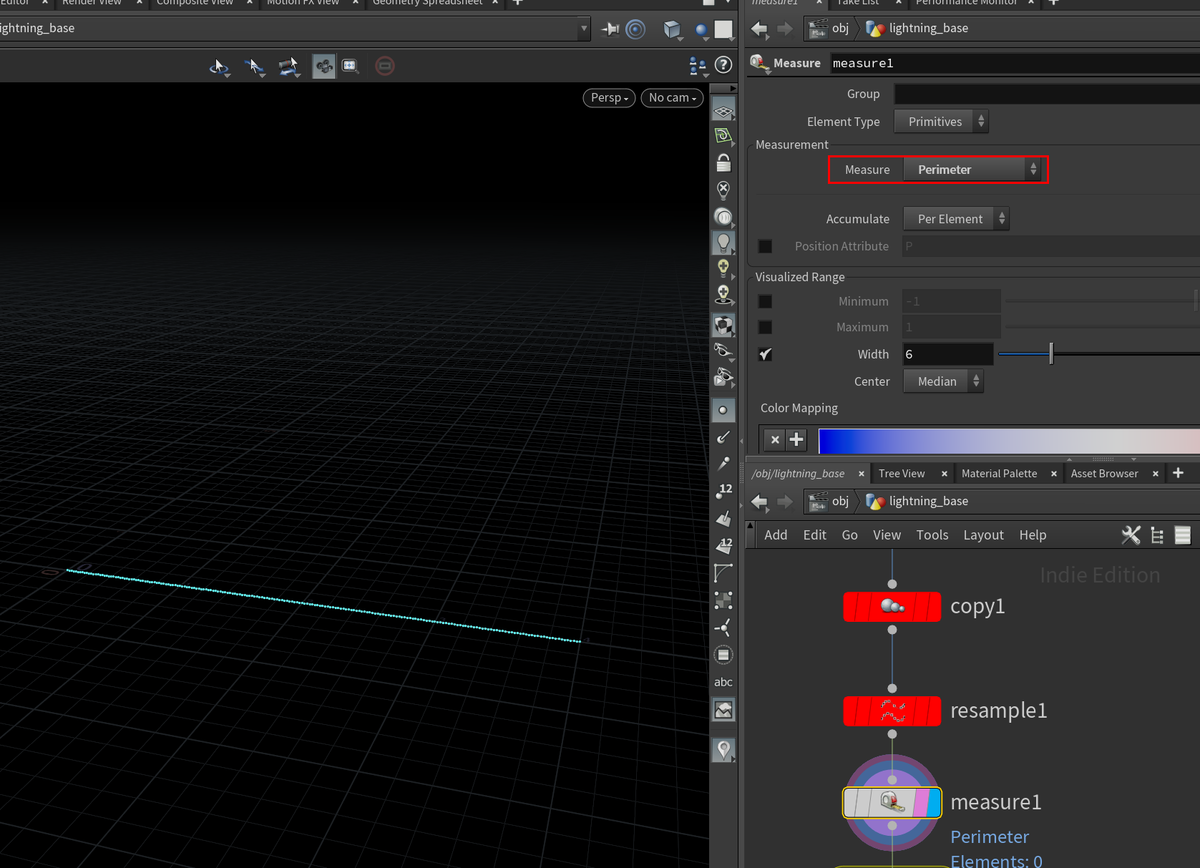
Task: Open the View menu in network editor
Action: [887, 535]
